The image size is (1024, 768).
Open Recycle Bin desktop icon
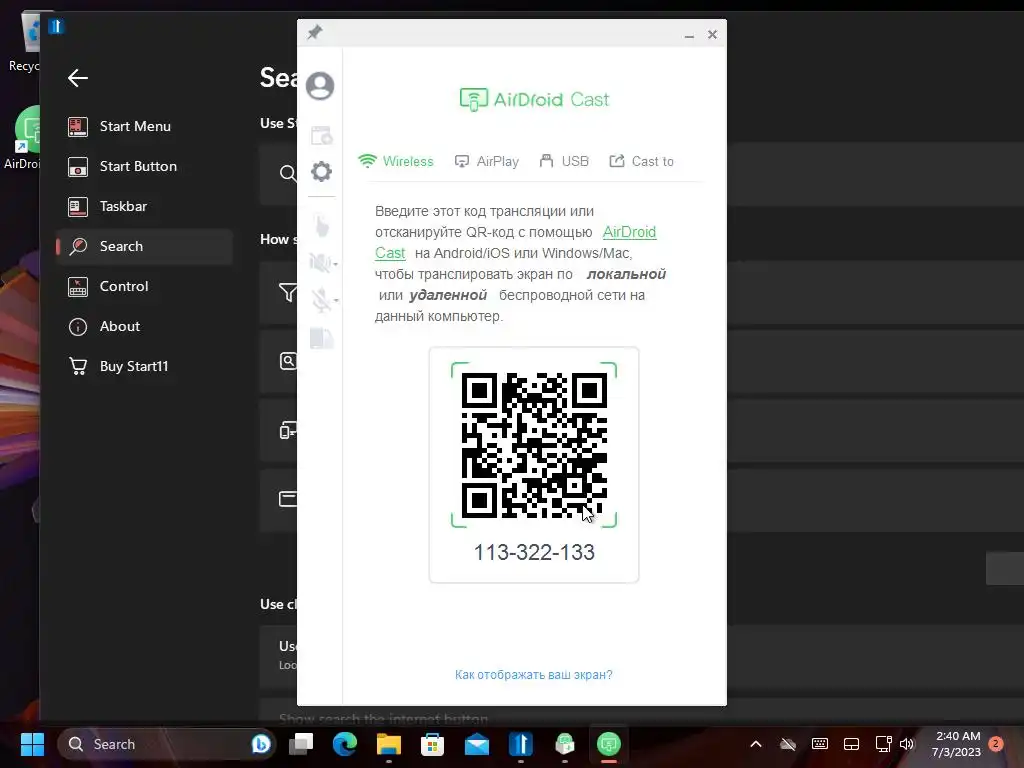26,40
